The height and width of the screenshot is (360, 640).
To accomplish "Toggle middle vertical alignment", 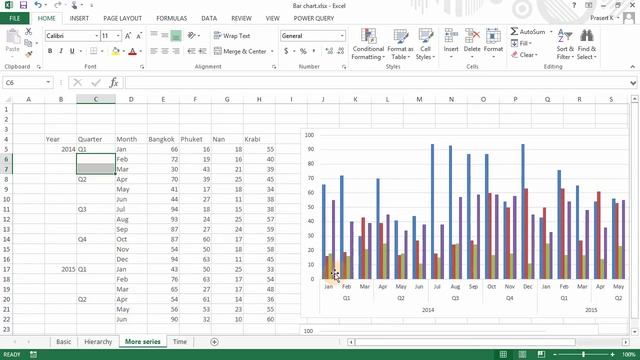I will [x=164, y=36].
